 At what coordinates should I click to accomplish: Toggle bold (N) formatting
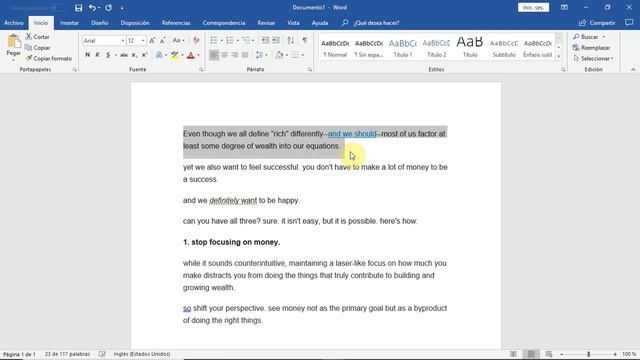pos(87,55)
